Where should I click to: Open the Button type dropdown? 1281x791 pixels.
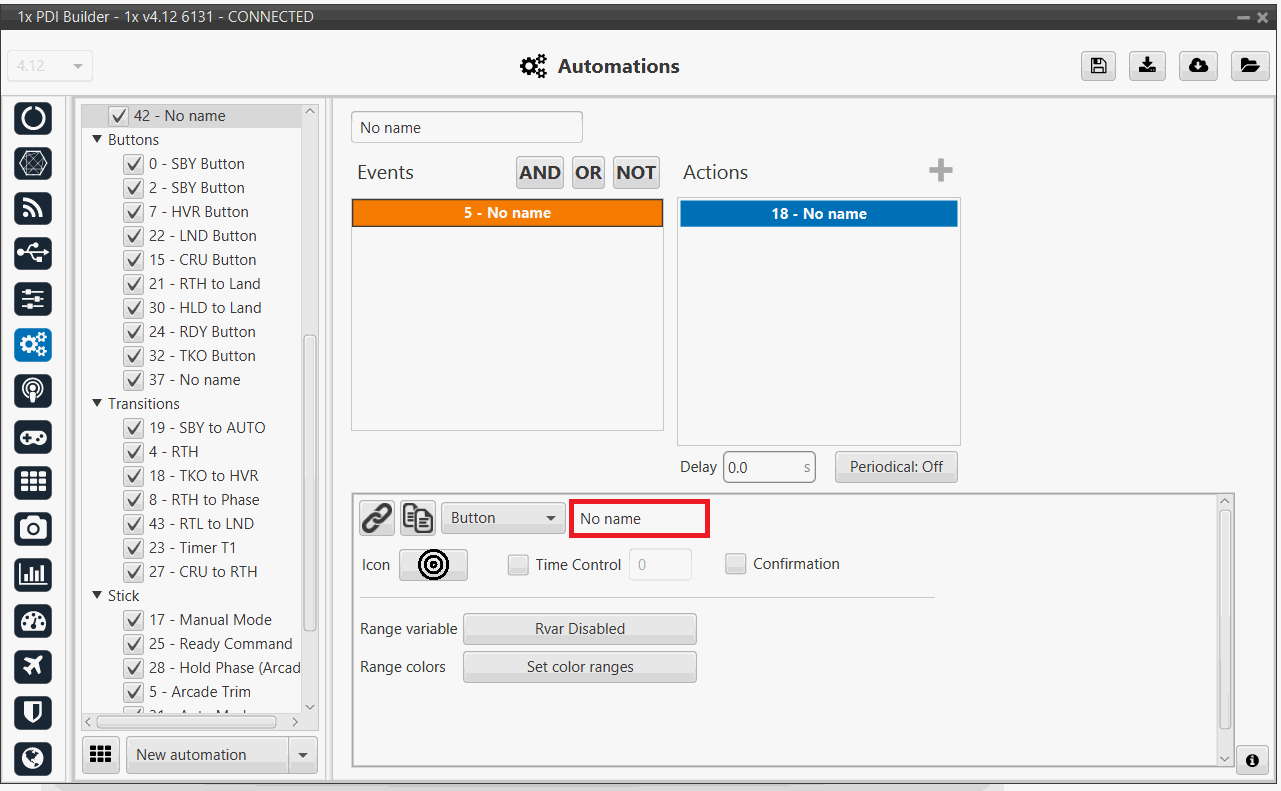coord(503,518)
